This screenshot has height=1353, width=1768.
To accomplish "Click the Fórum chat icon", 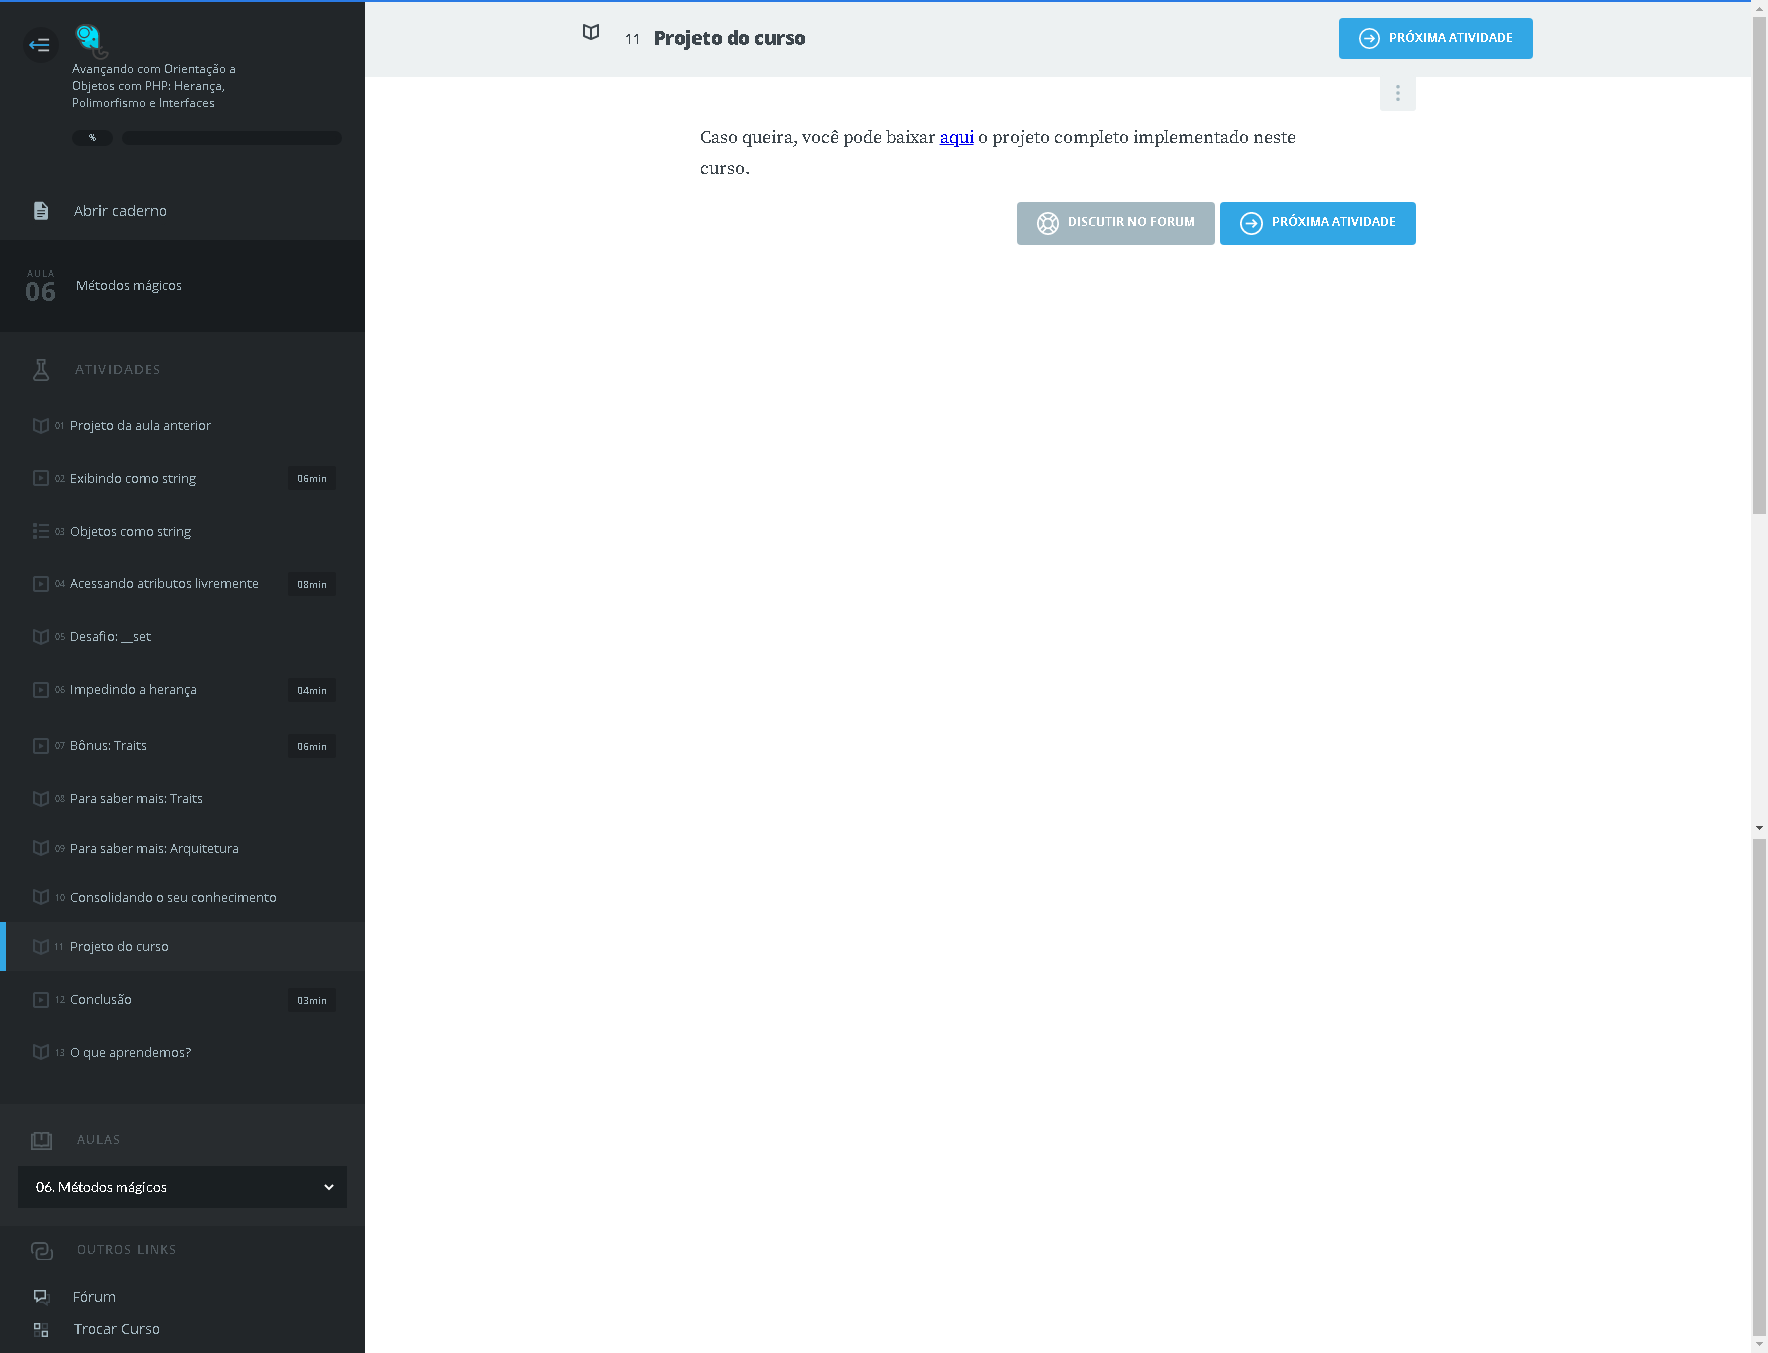I will [x=41, y=1297].
